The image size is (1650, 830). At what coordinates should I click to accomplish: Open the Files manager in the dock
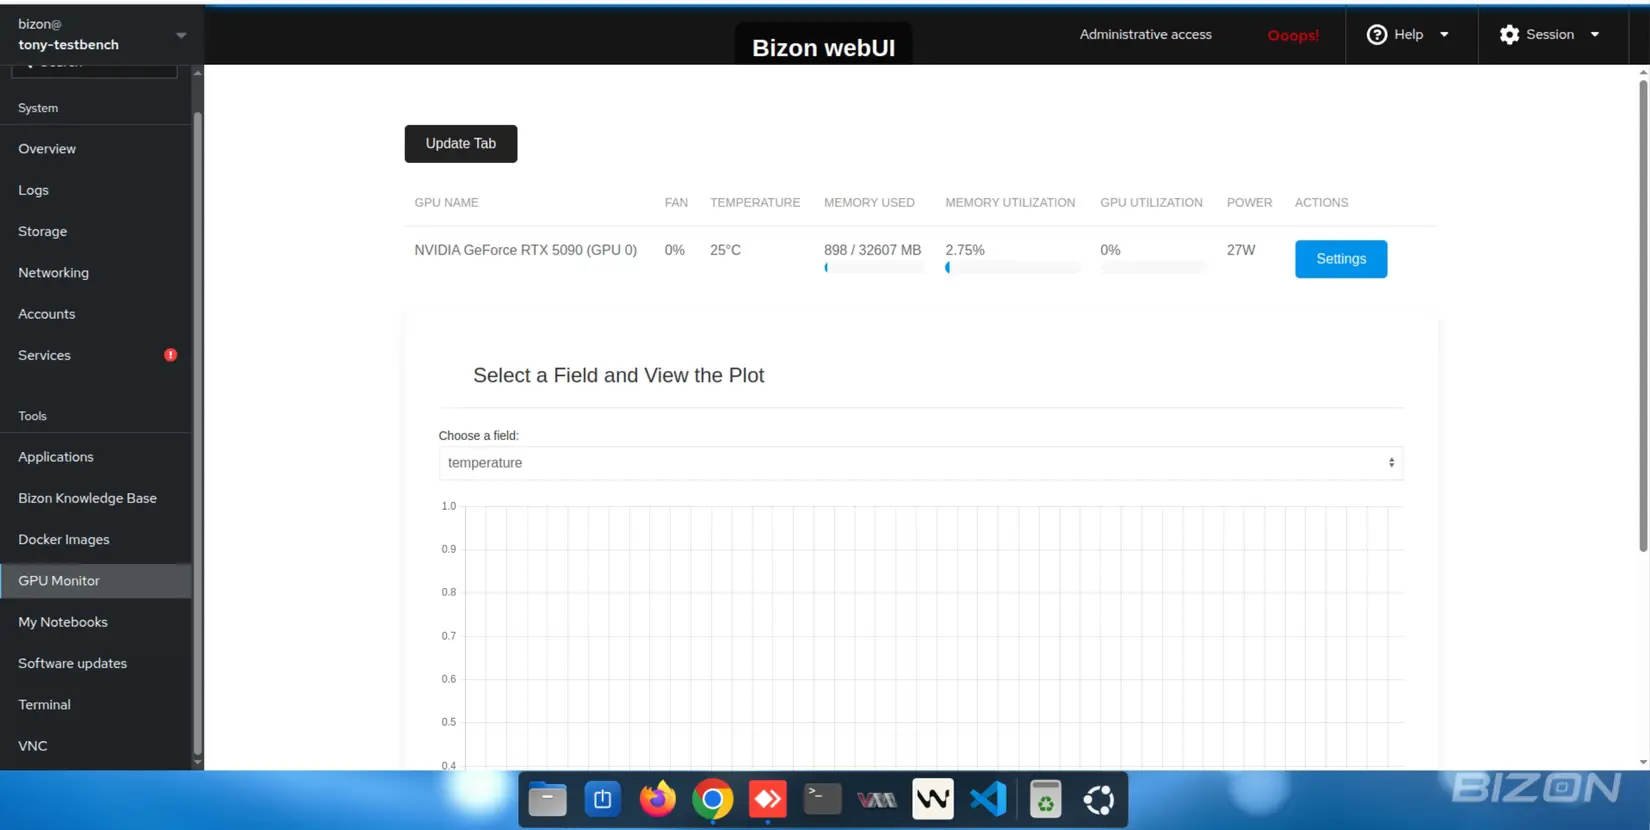tap(547, 799)
